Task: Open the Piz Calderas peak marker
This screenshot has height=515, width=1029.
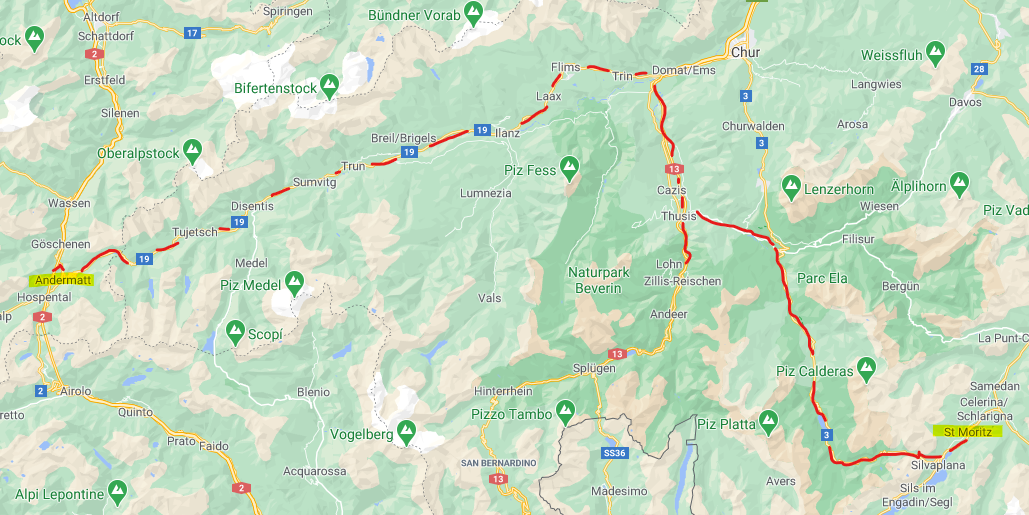Action: [867, 368]
